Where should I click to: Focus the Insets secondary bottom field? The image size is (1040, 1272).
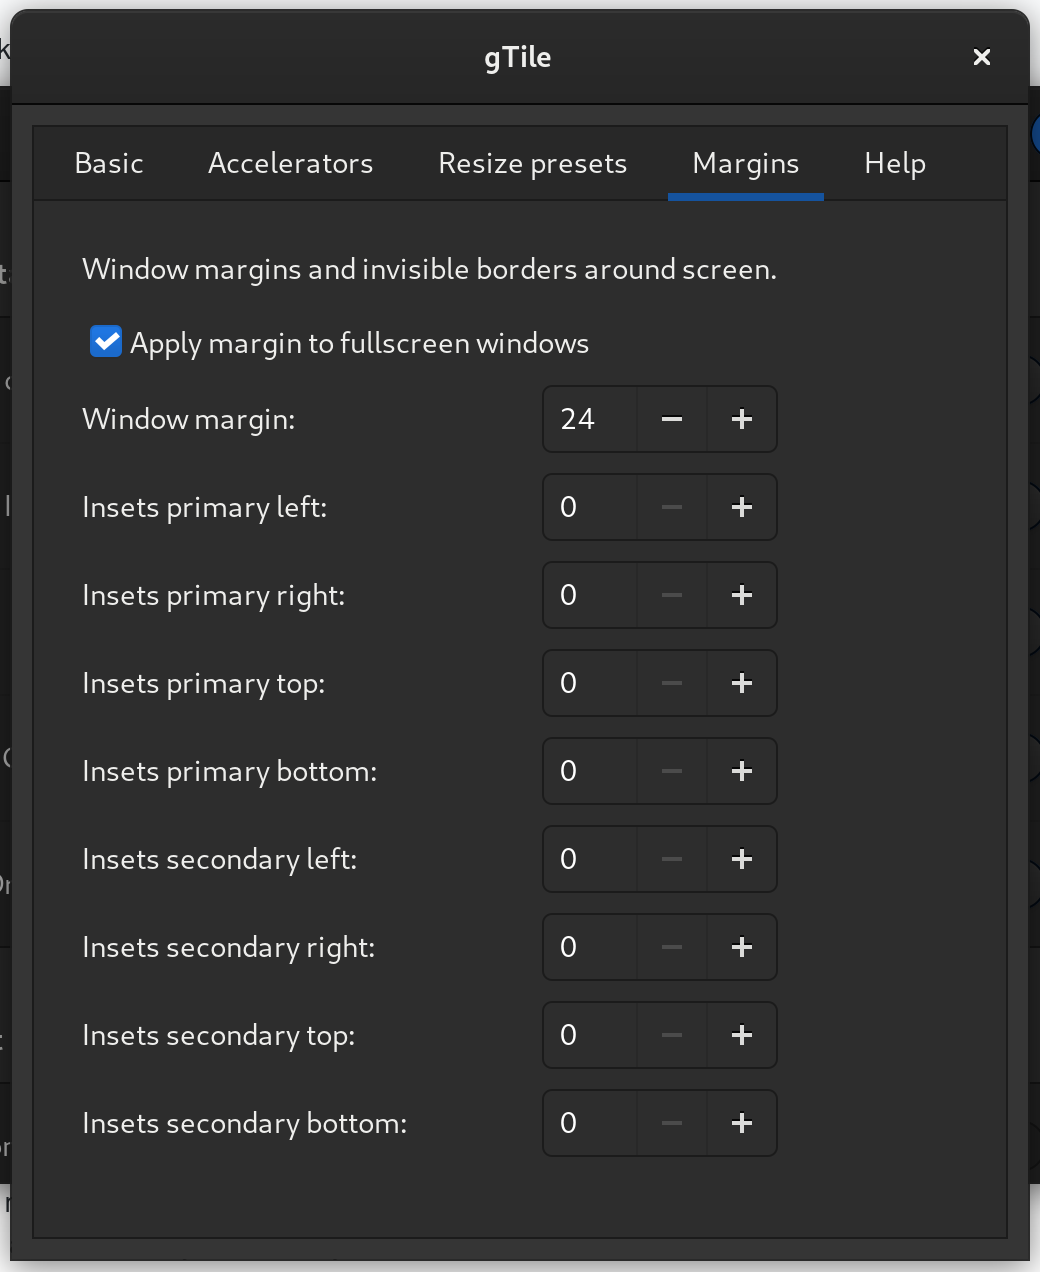590,1123
